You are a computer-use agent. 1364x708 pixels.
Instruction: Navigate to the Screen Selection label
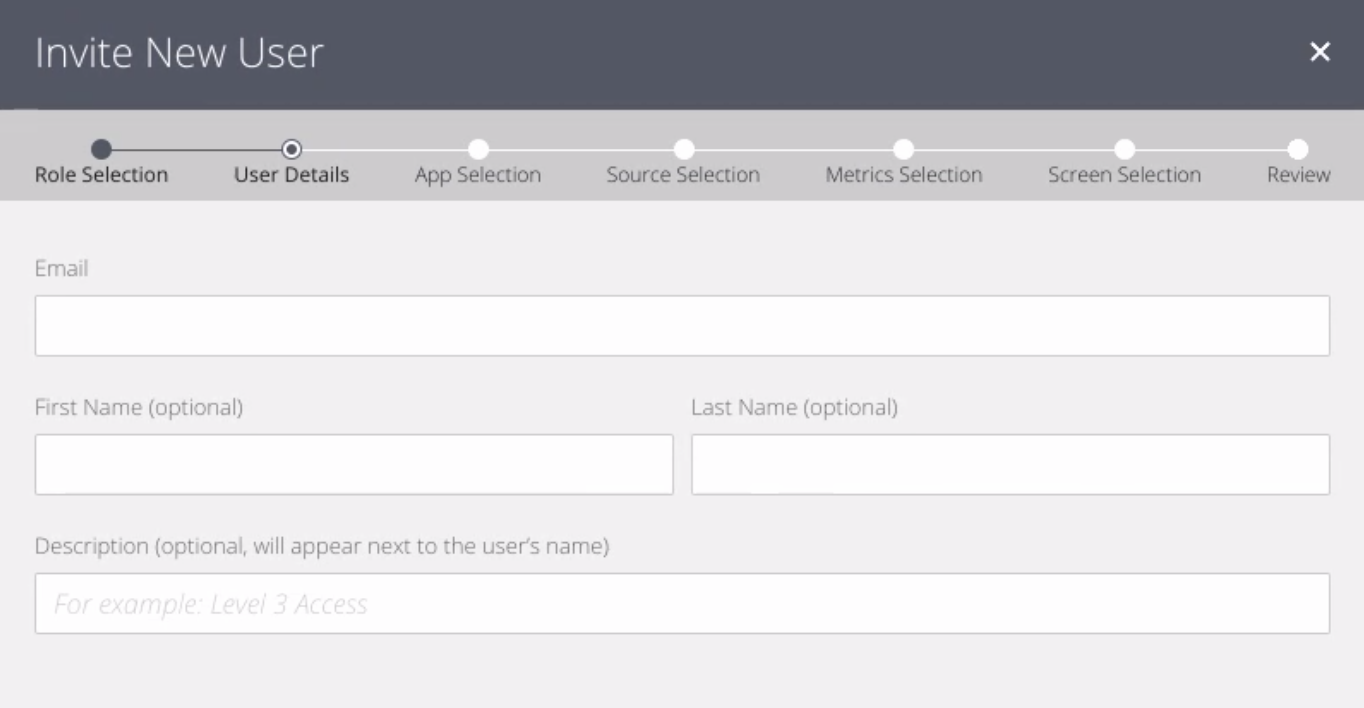coord(1124,175)
